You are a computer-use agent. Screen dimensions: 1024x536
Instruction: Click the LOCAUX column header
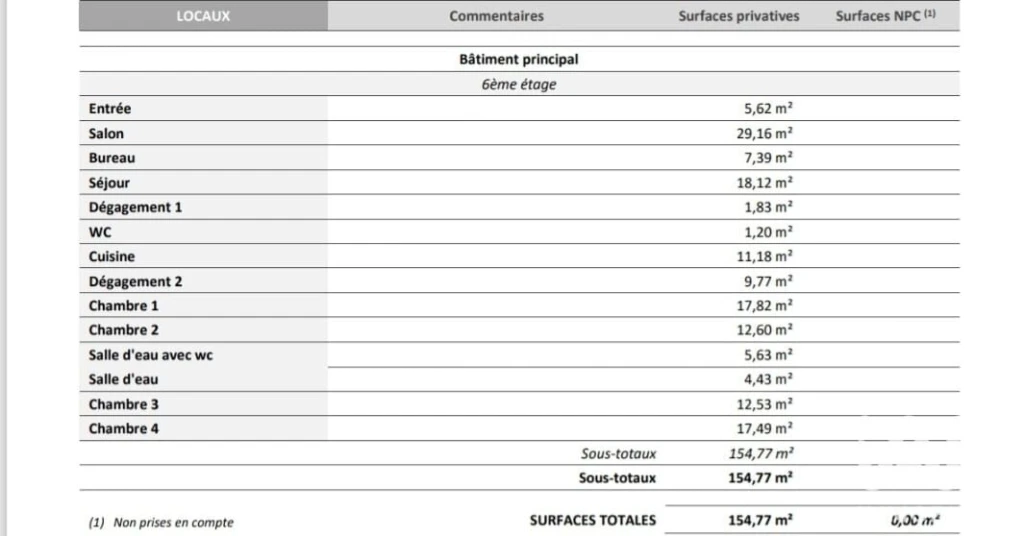pyautogui.click(x=203, y=16)
